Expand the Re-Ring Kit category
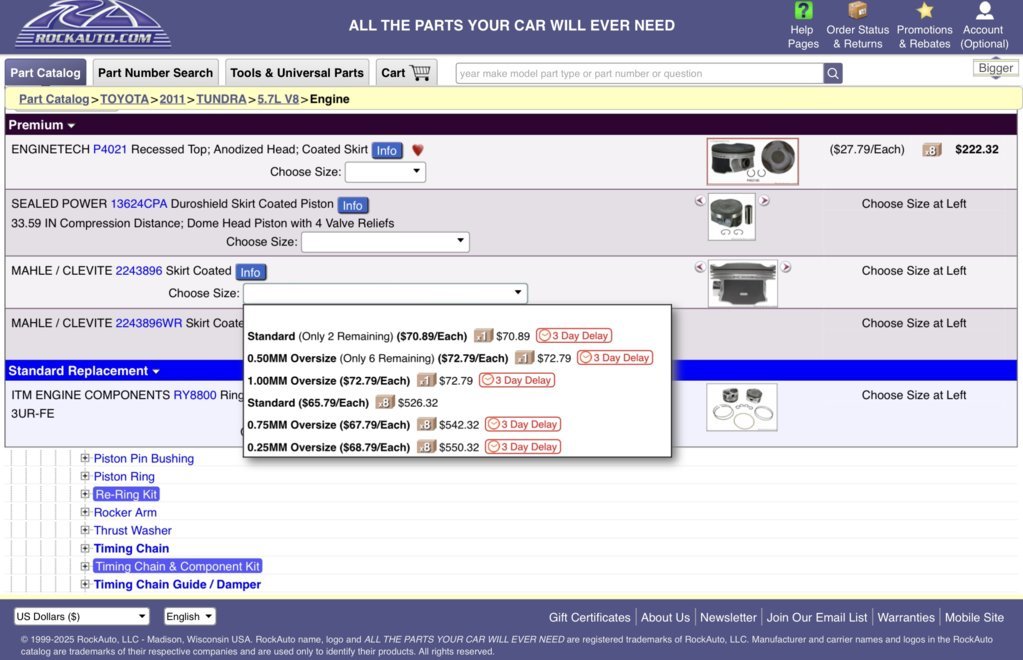 pos(85,494)
